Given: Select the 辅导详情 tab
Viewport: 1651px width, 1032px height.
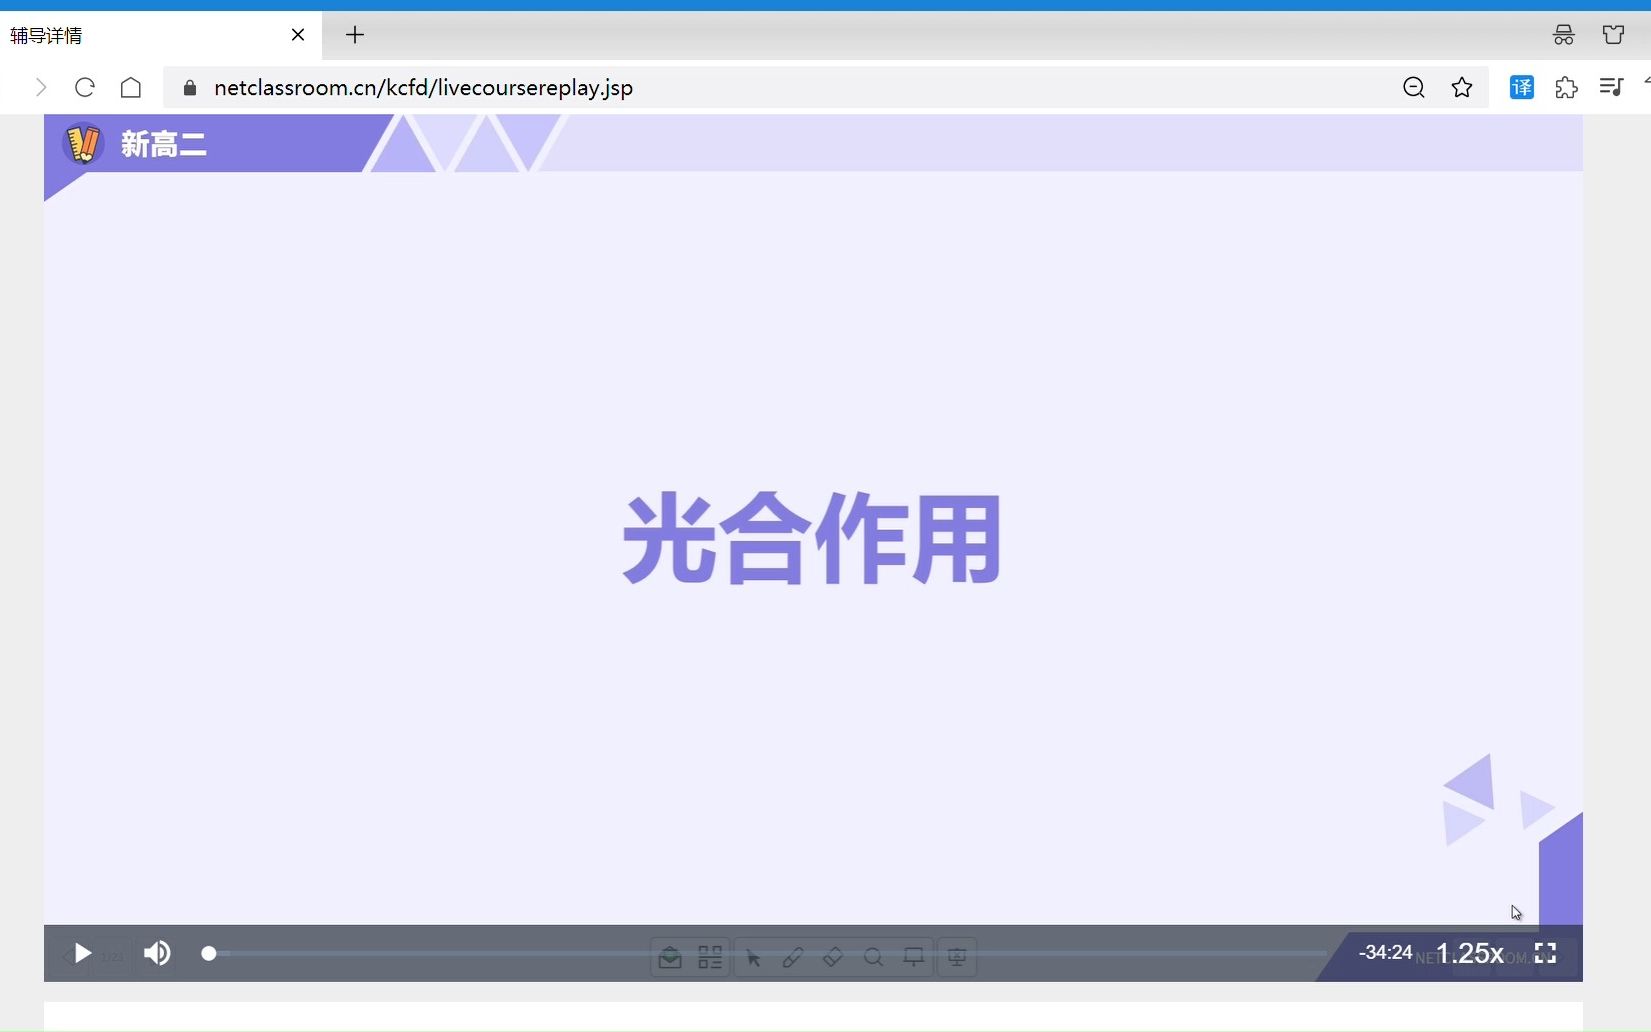Looking at the screenshot, I should coord(161,35).
